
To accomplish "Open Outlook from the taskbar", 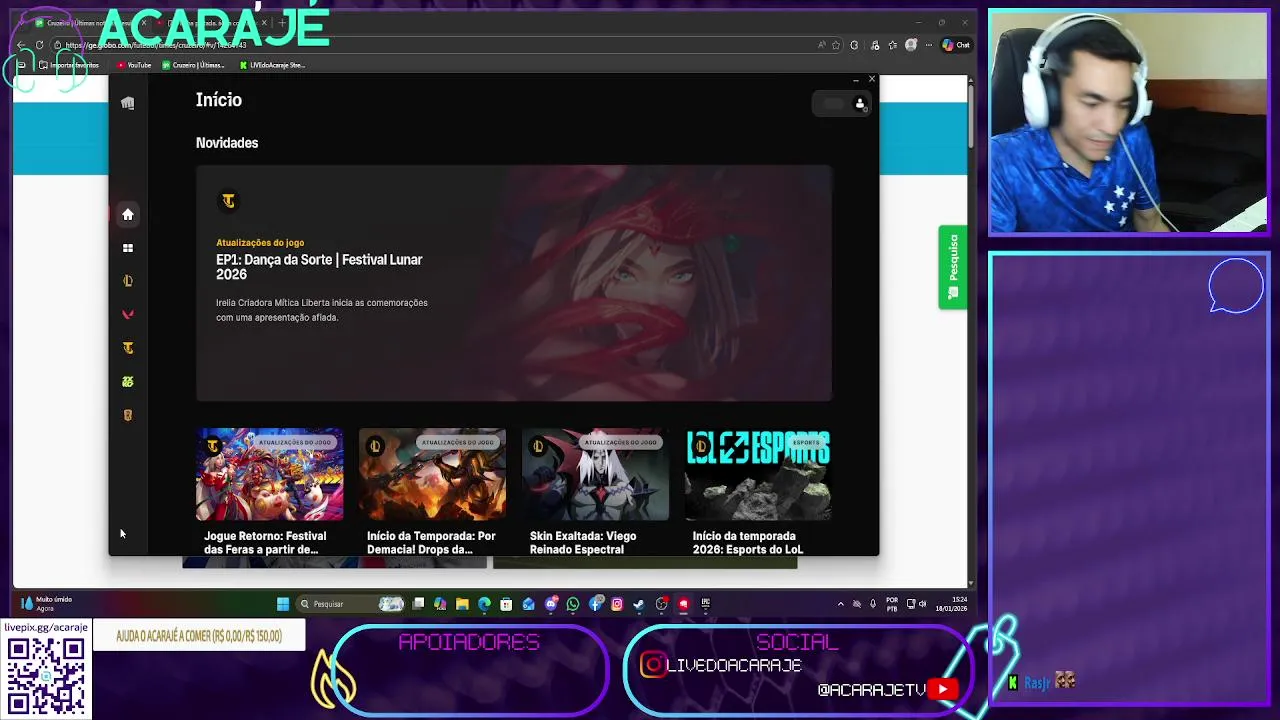I will coord(528,603).
